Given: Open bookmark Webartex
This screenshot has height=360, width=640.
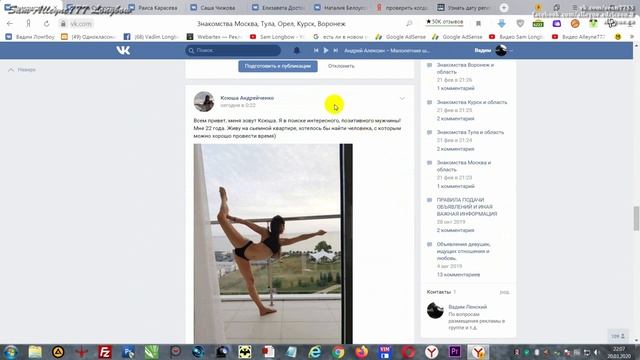Looking at the screenshot, I should [x=215, y=37].
